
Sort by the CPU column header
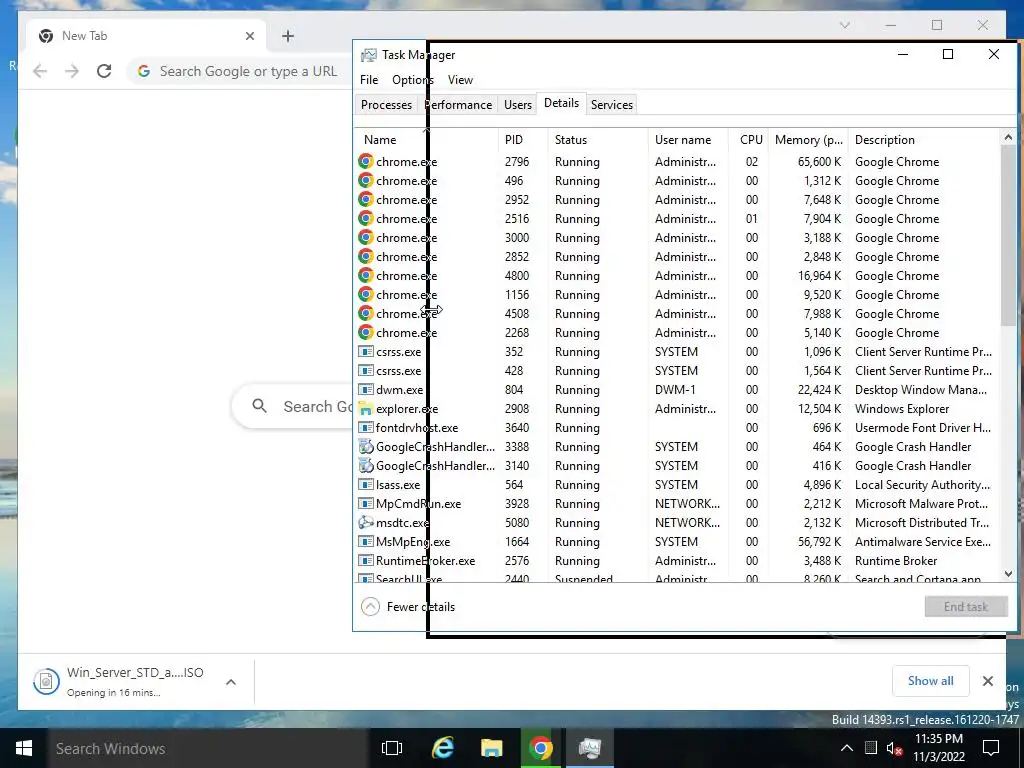[750, 140]
